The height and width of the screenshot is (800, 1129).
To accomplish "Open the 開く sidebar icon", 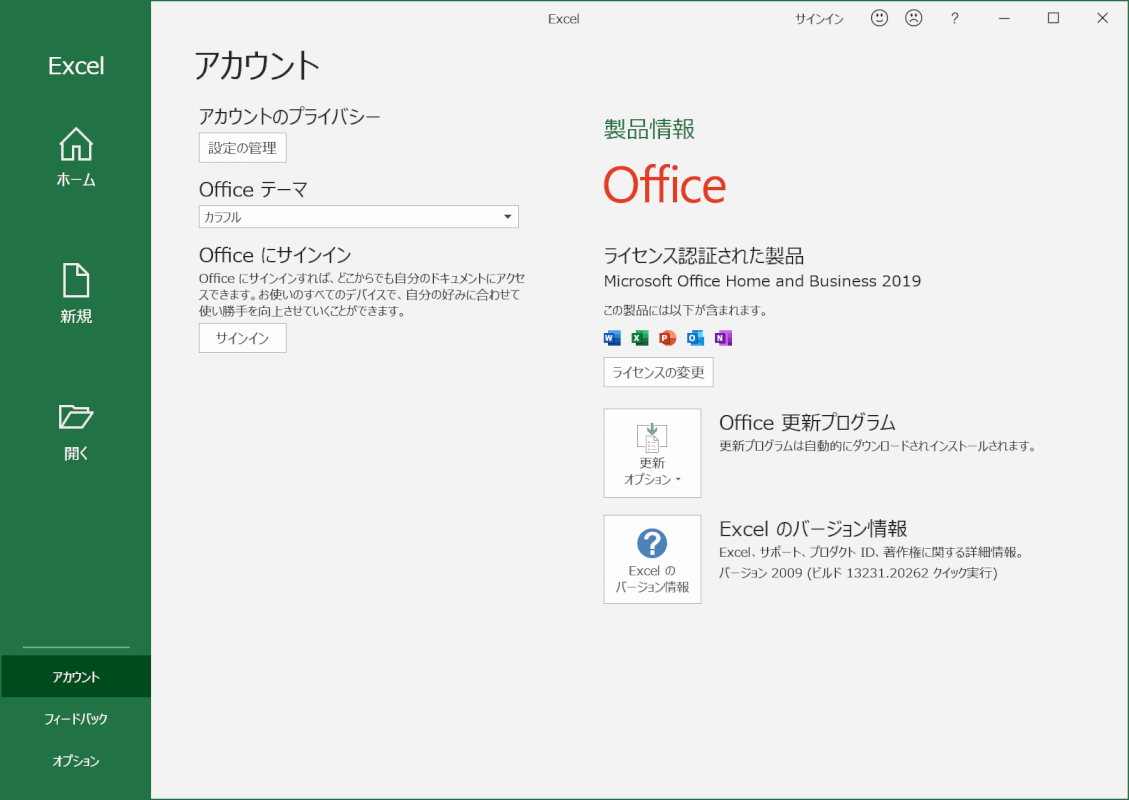I will 75,428.
